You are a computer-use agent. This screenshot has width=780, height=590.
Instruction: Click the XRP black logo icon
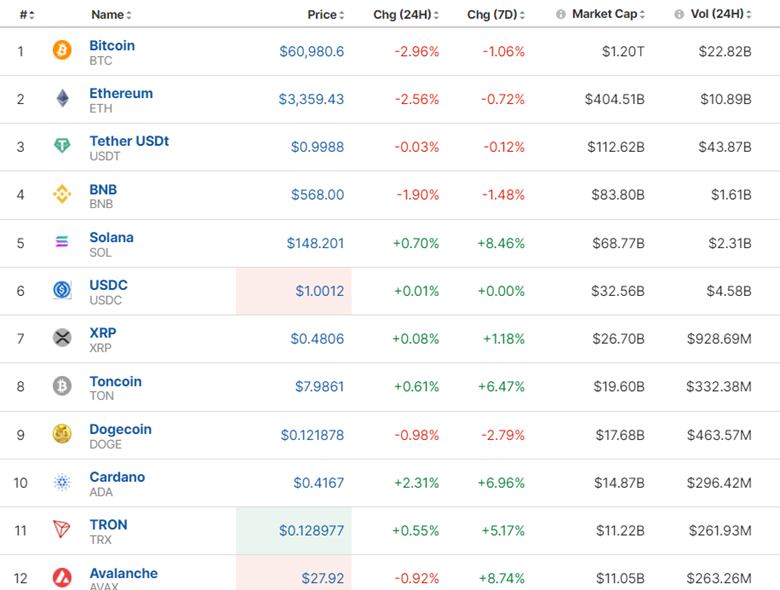(62, 338)
